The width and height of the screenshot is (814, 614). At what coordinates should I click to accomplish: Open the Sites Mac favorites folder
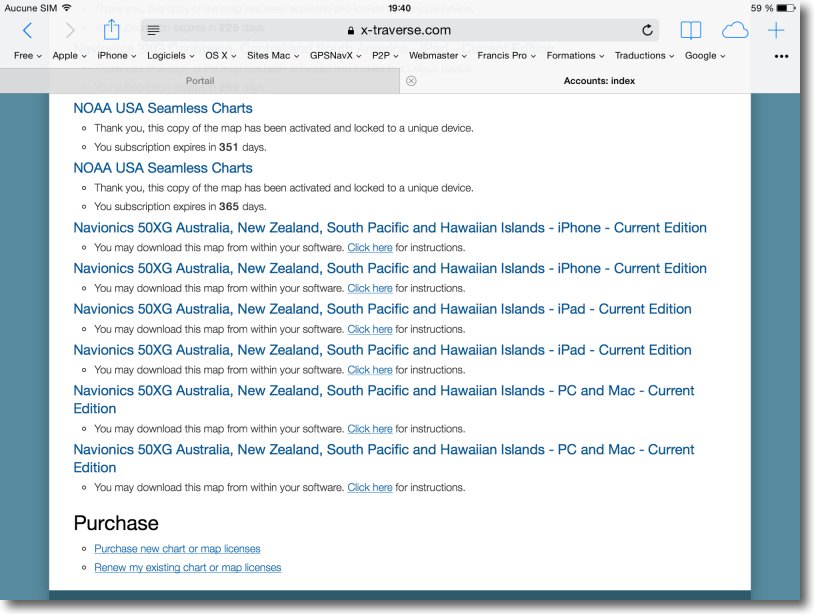(273, 56)
